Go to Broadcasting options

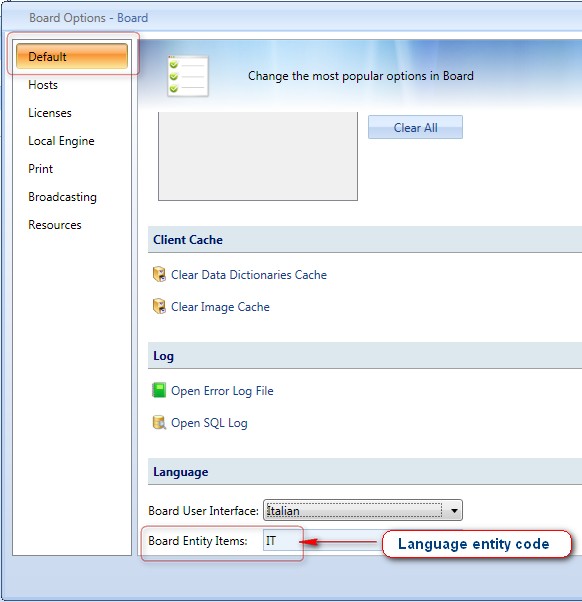tap(63, 197)
